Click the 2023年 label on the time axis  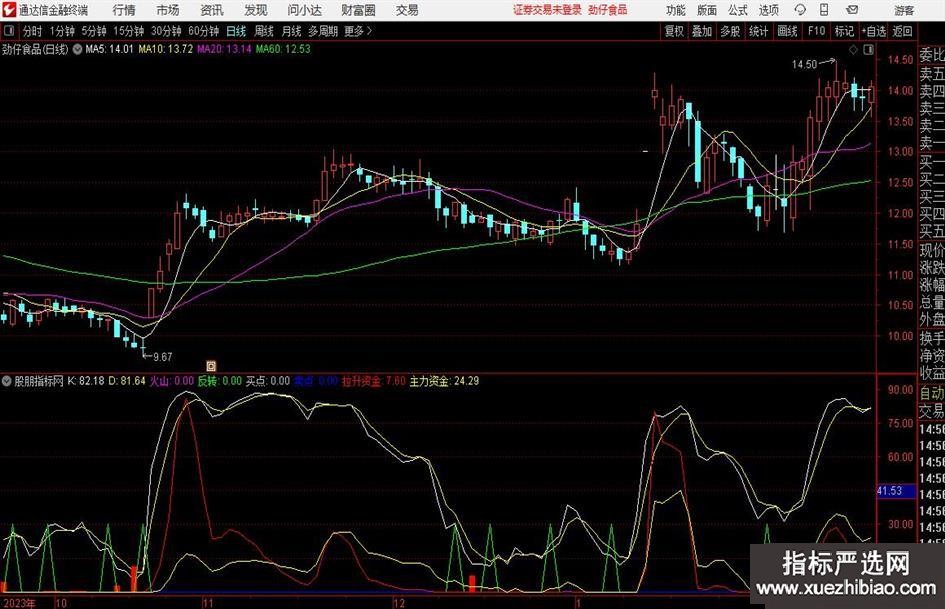[x=19, y=603]
